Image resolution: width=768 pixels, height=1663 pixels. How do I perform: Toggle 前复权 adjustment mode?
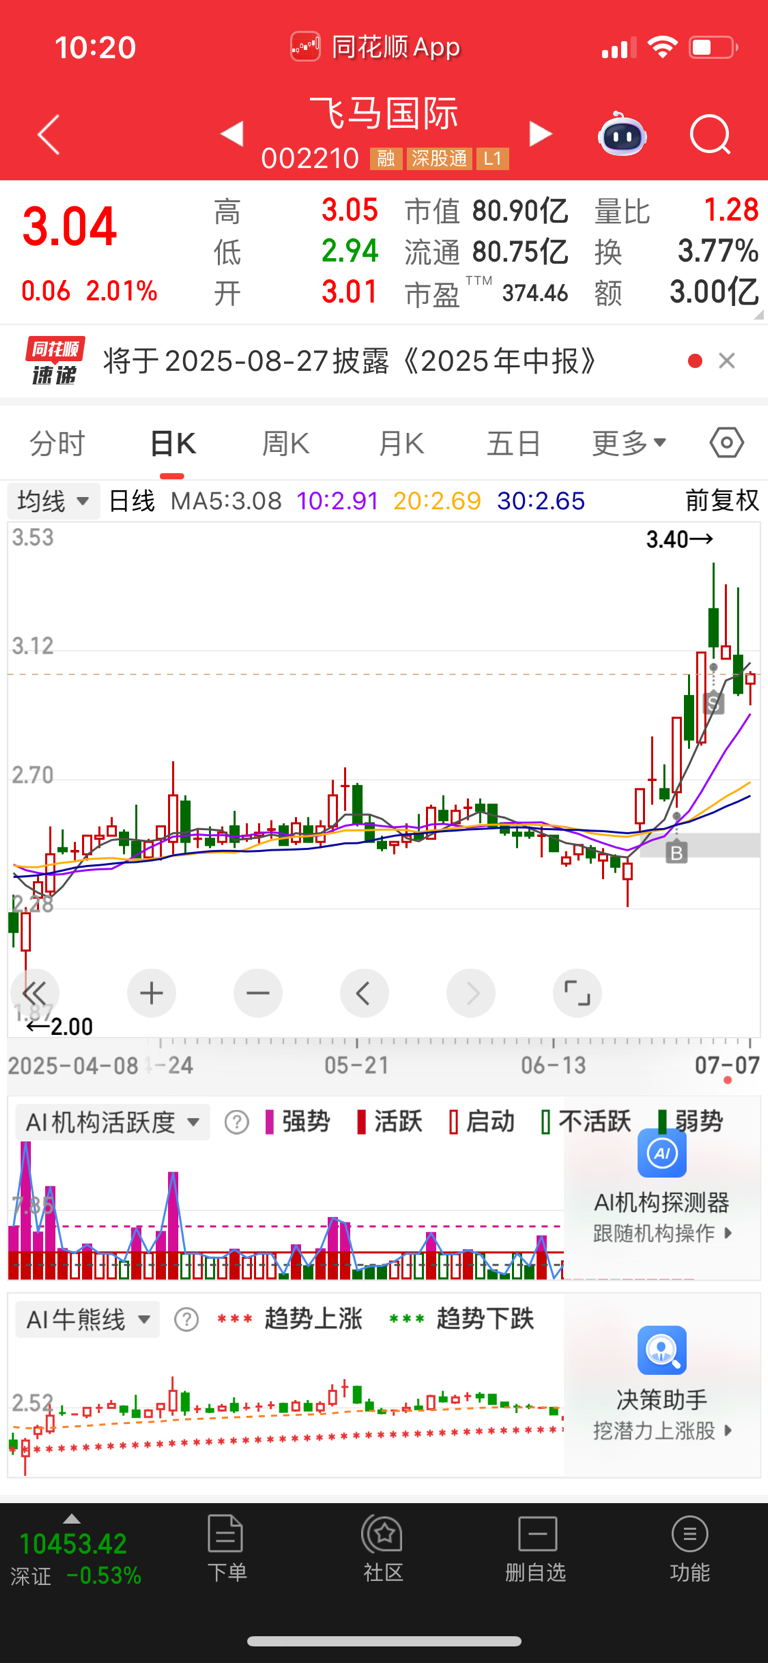722,501
